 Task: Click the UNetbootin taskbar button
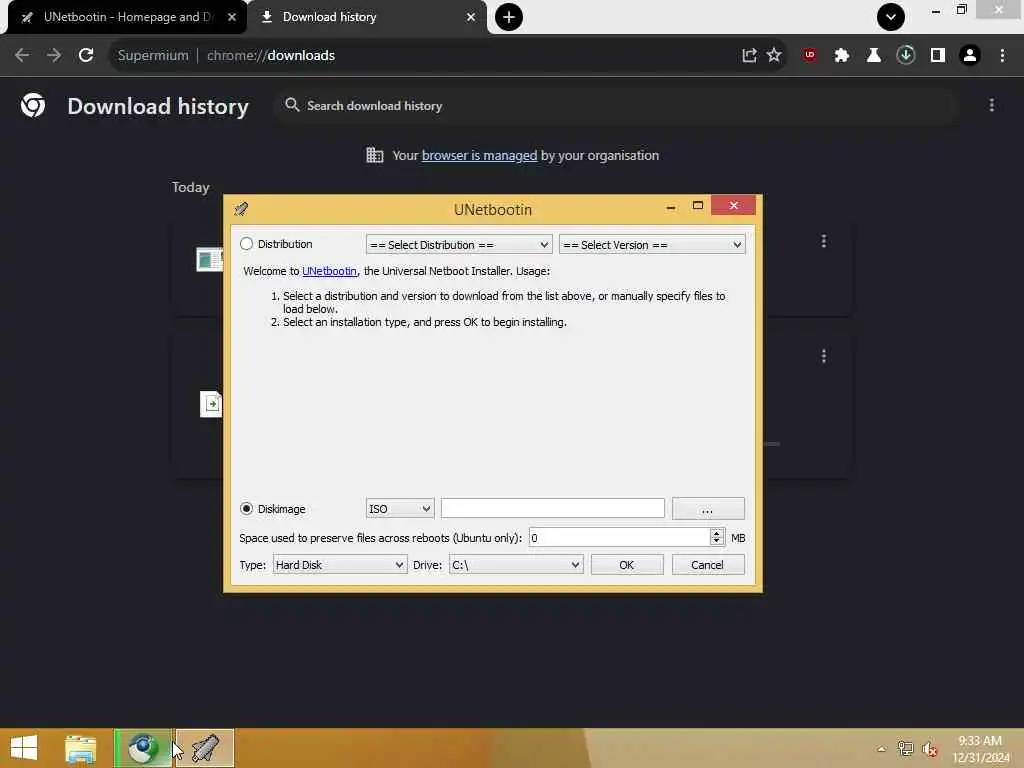click(x=204, y=748)
